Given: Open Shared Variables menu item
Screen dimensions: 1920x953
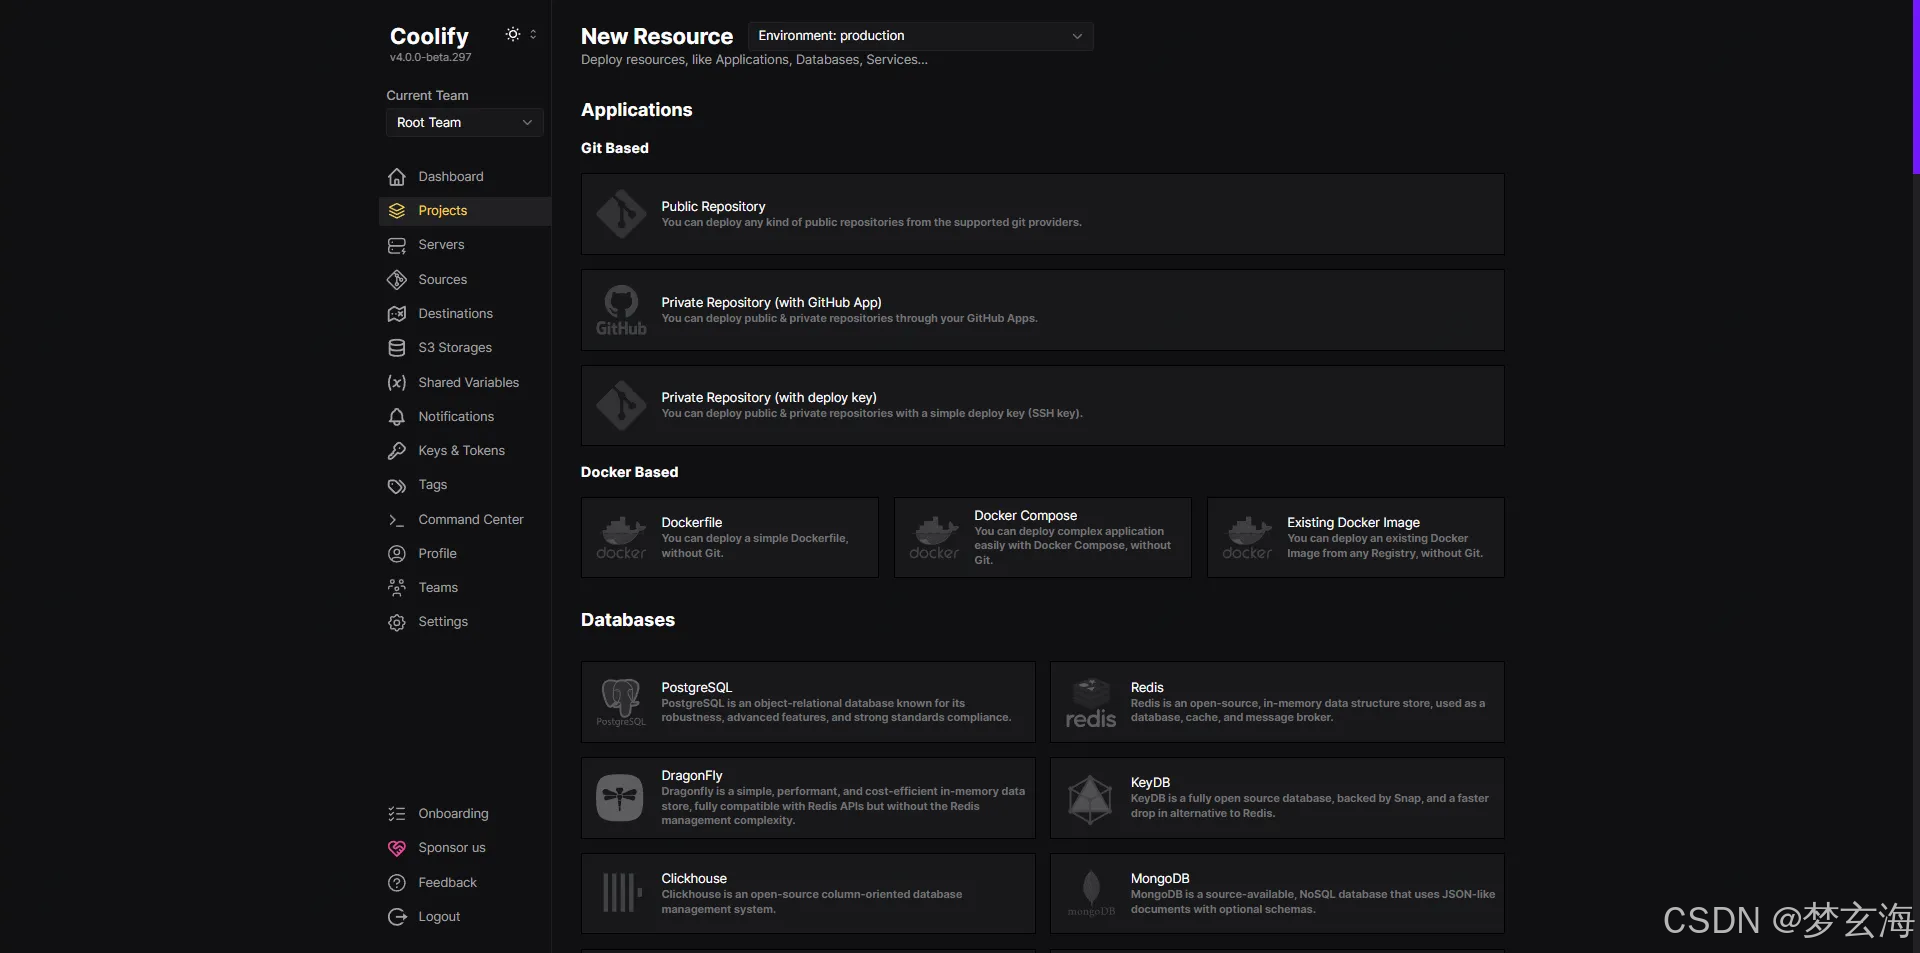Looking at the screenshot, I should click(465, 383).
